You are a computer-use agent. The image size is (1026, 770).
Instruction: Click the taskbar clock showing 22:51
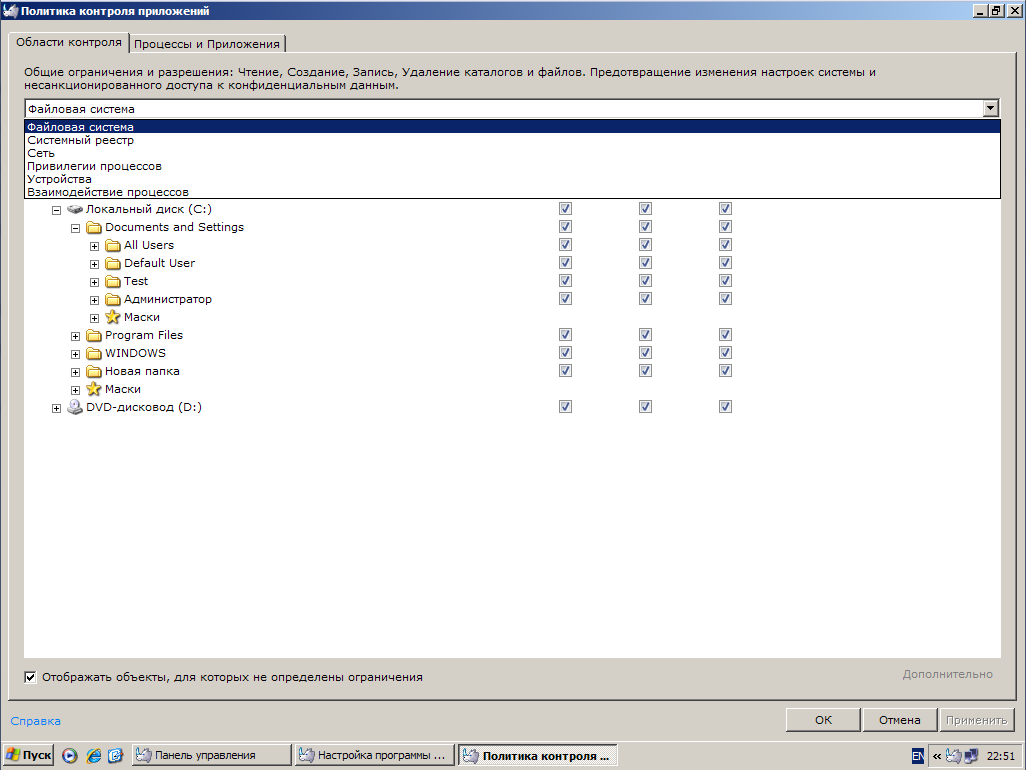[1000, 756]
